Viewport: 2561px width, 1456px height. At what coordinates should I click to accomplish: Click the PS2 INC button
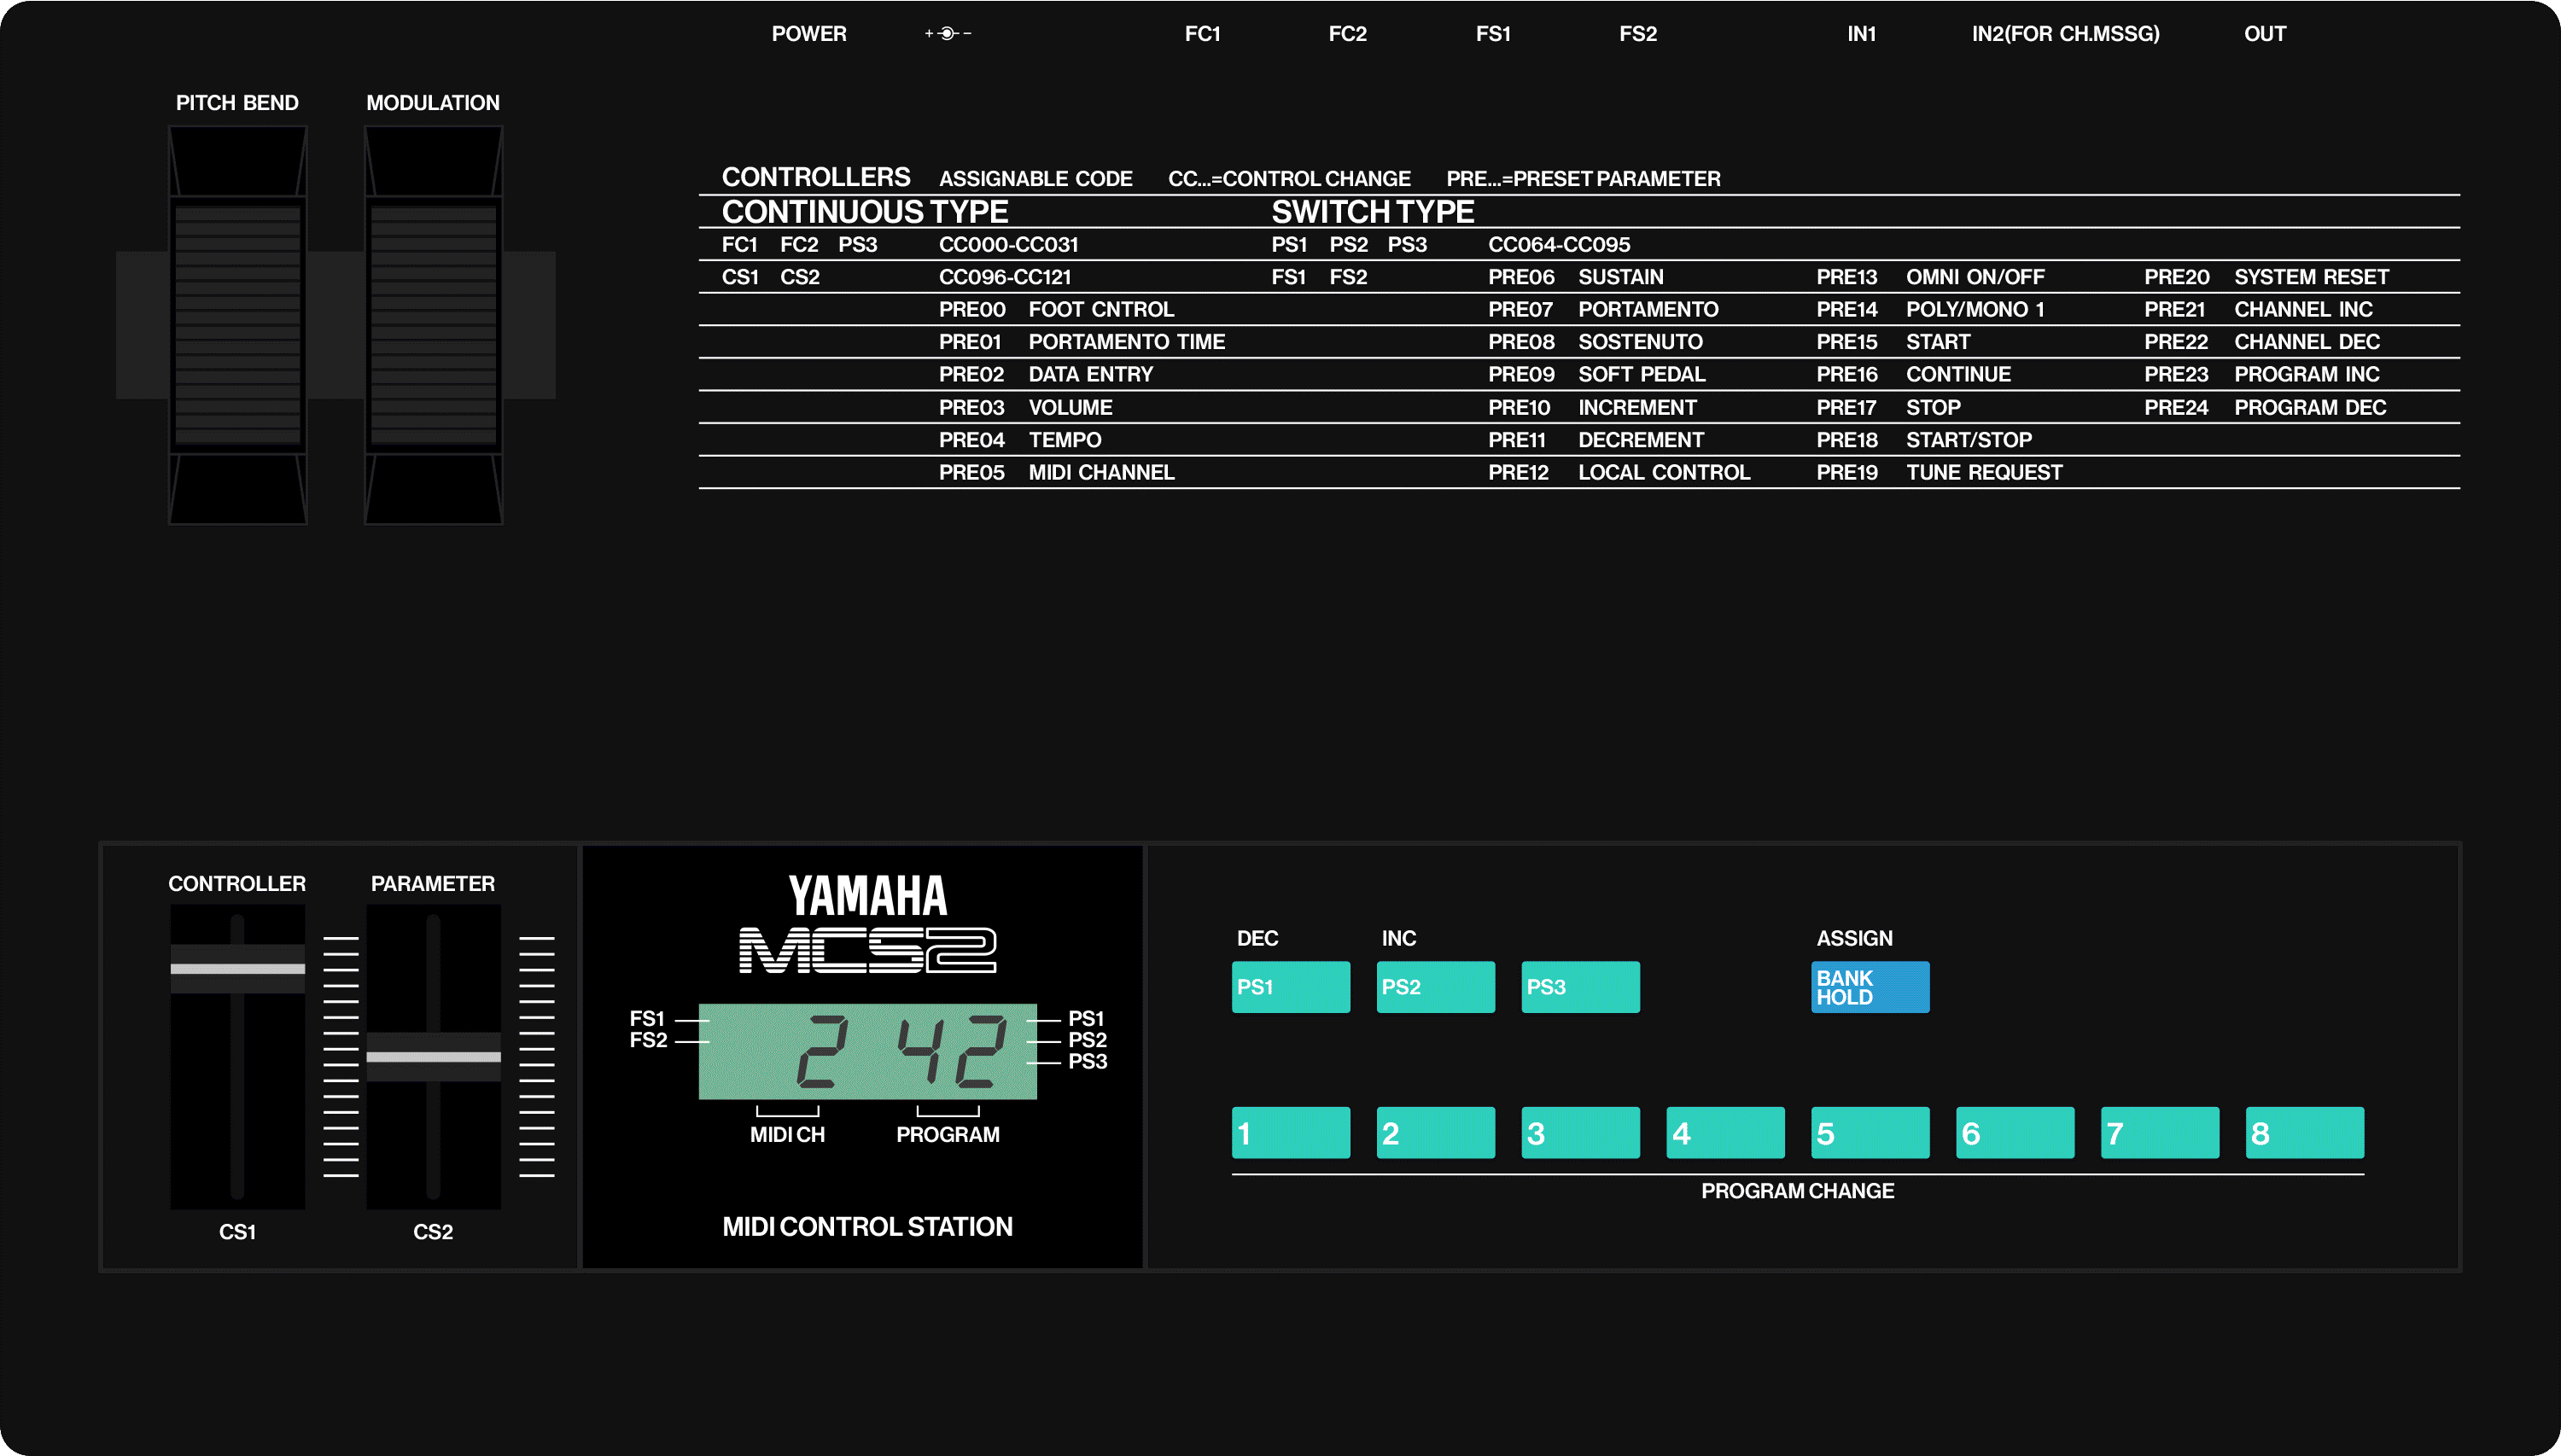point(1435,986)
